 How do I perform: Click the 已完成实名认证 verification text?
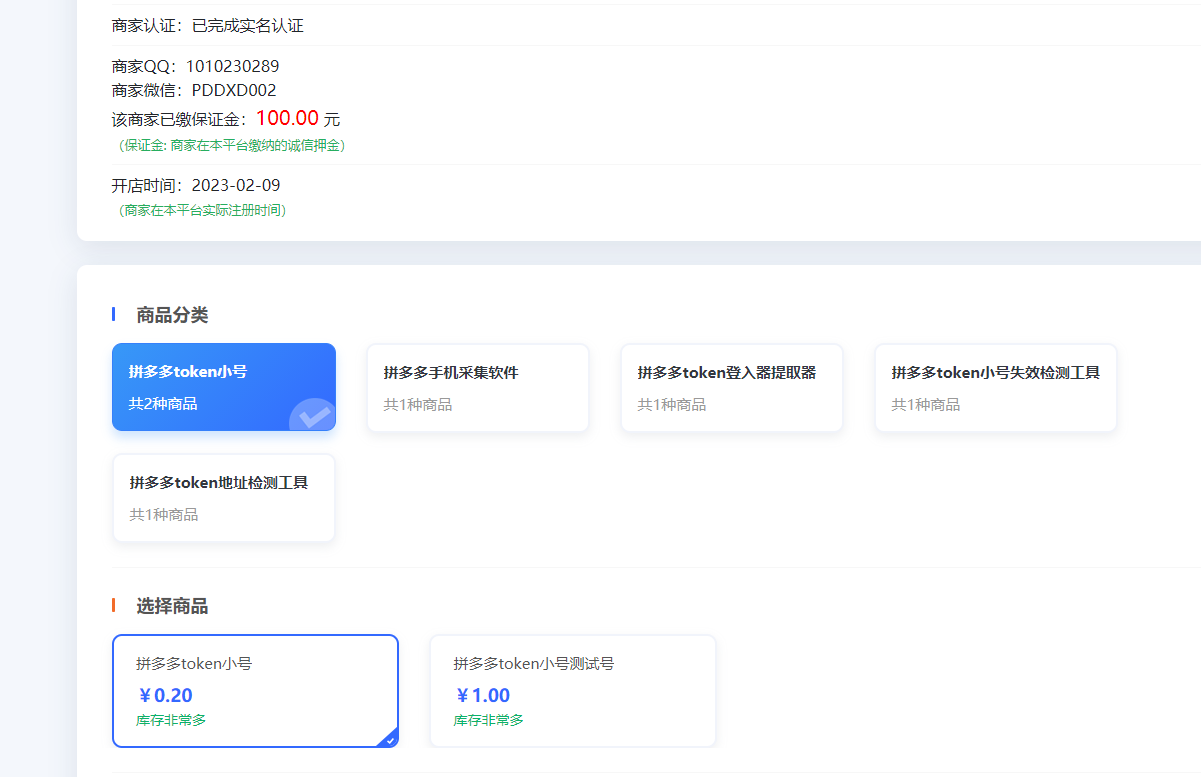pyautogui.click(x=248, y=26)
